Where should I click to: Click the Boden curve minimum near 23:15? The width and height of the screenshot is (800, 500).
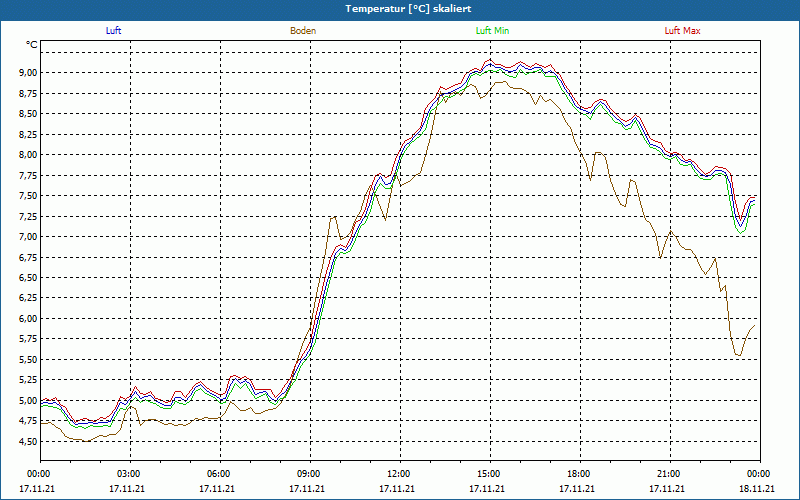click(x=739, y=355)
